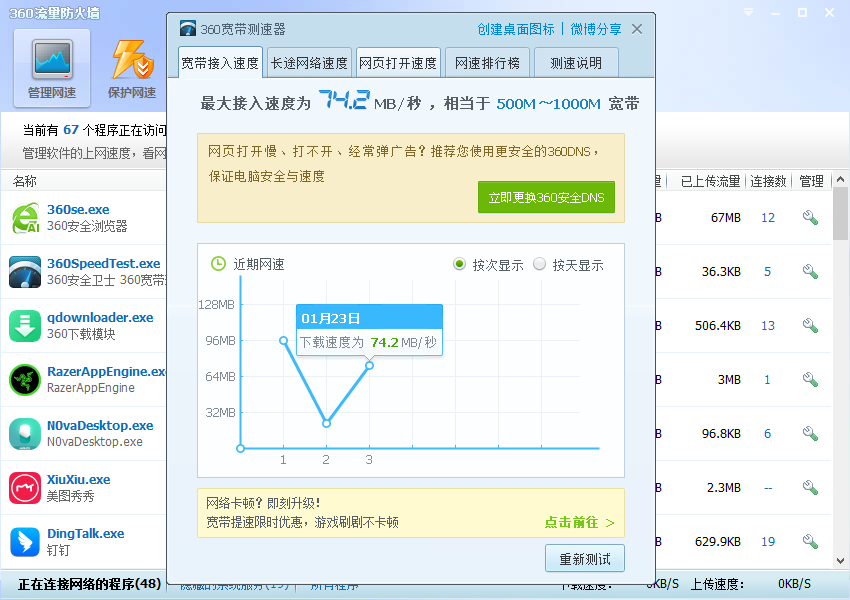Screen dimensions: 850x600
Task: Open manage wrench for 360SpeedTest.exe row
Action: pos(810,272)
